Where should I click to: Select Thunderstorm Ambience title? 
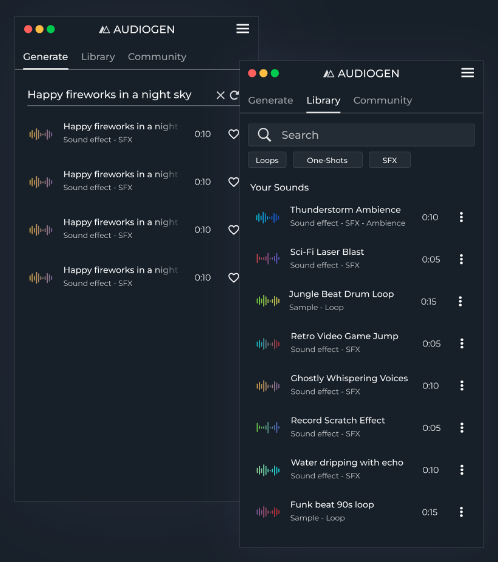click(x=345, y=210)
